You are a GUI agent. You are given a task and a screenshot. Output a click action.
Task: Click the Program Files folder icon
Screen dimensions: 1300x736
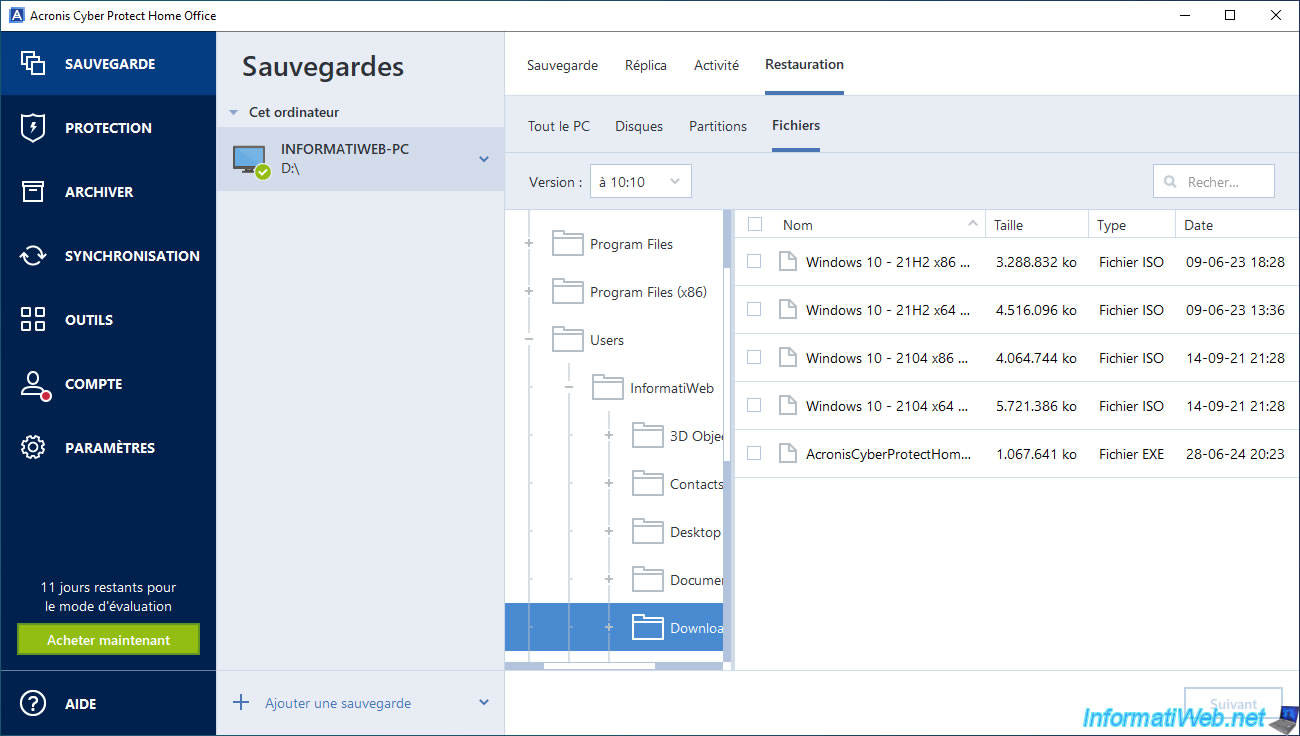[567, 244]
